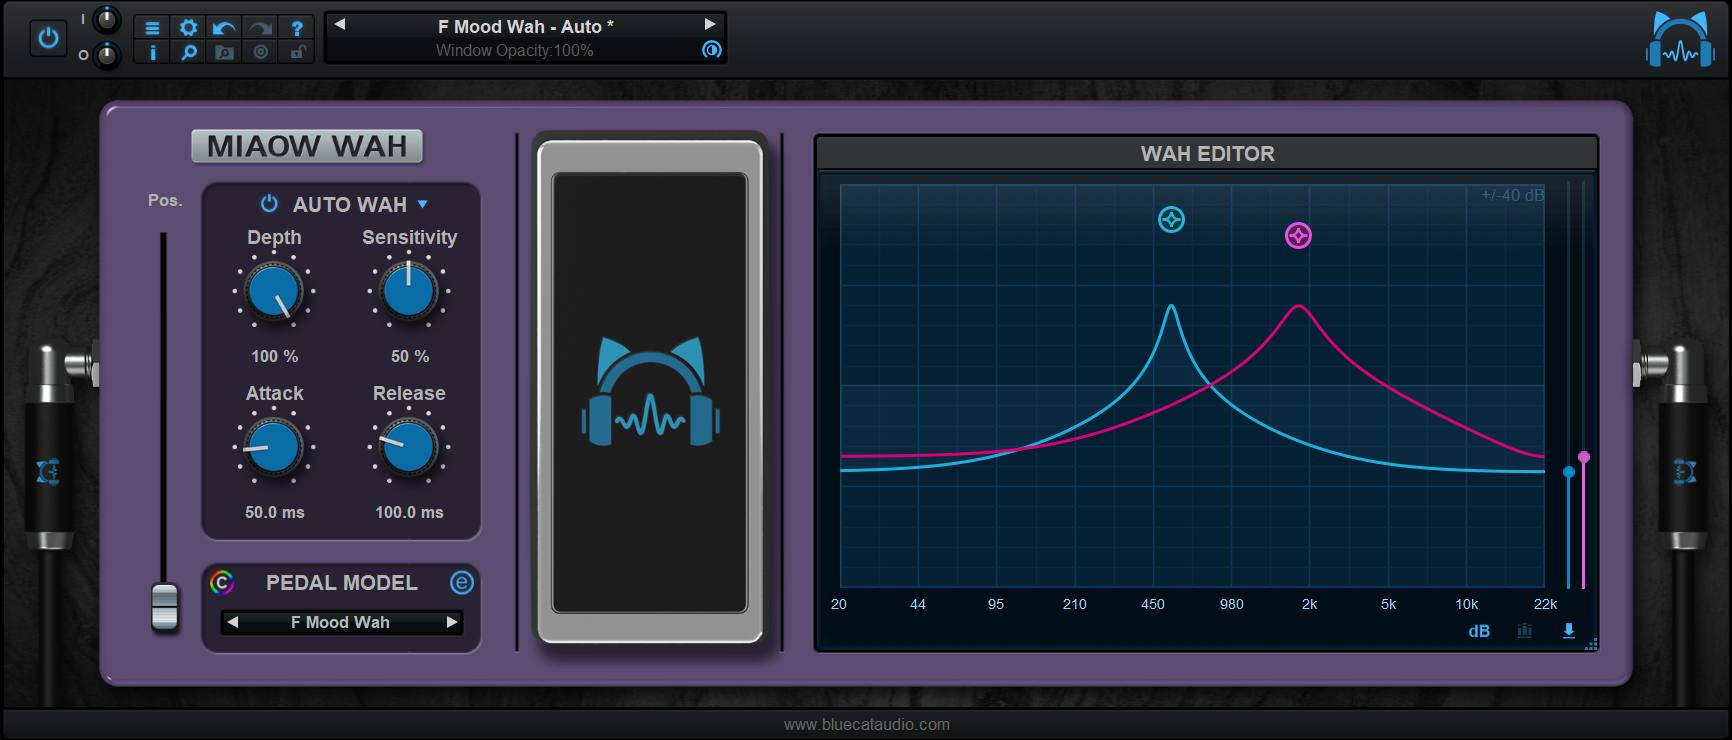Image resolution: width=1732 pixels, height=740 pixels.
Task: Open the www.bluecataudio.com link
Action: coord(866,724)
